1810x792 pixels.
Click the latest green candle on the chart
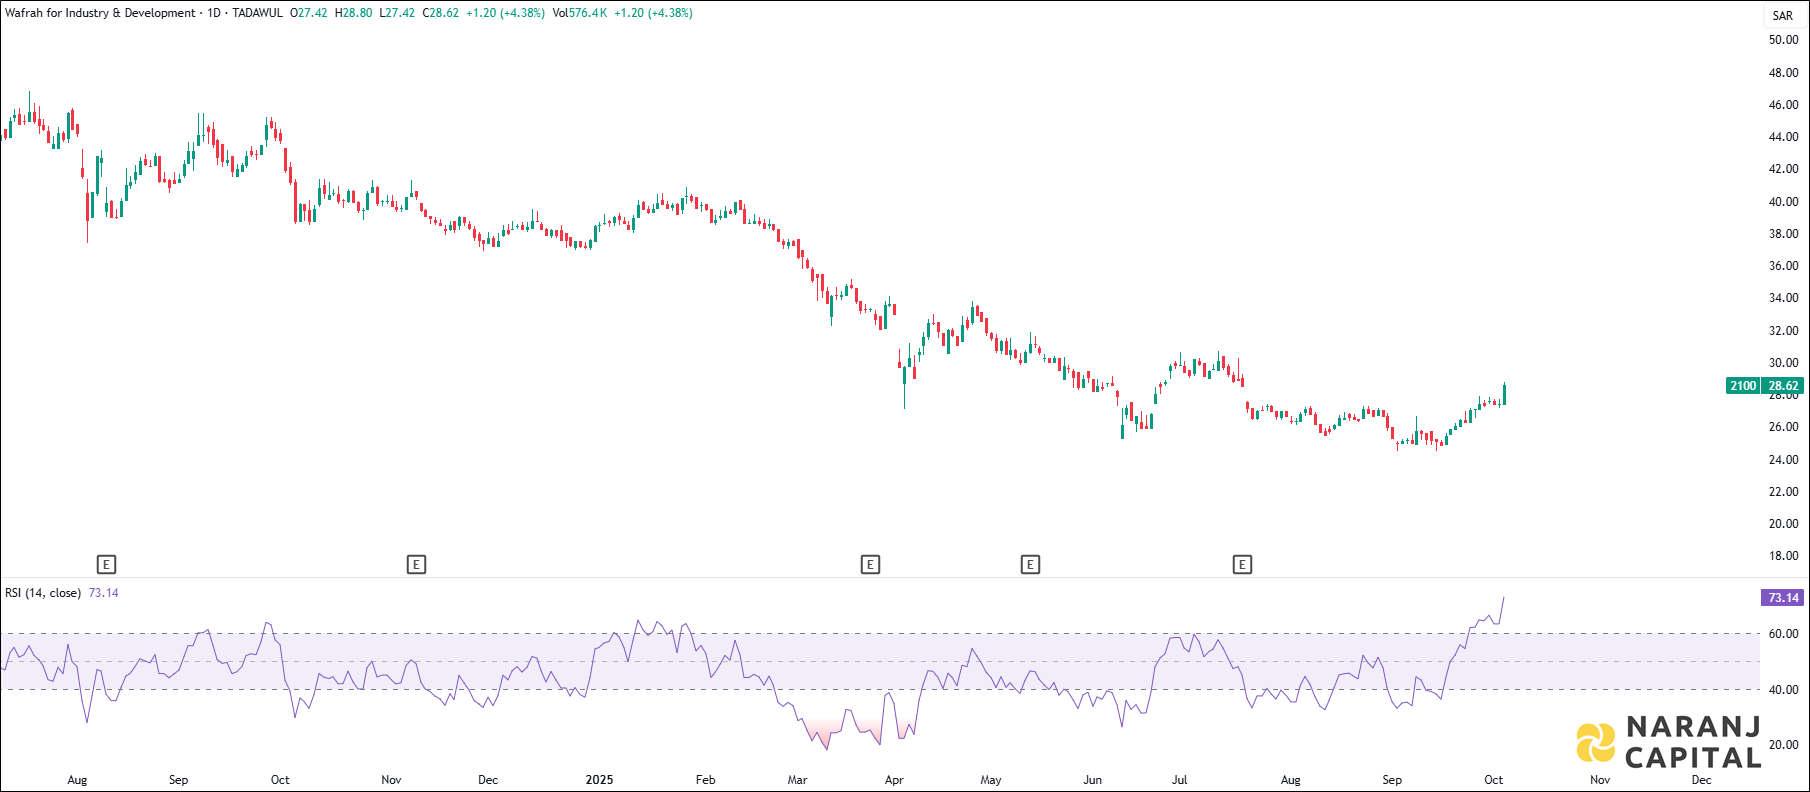pos(1504,394)
